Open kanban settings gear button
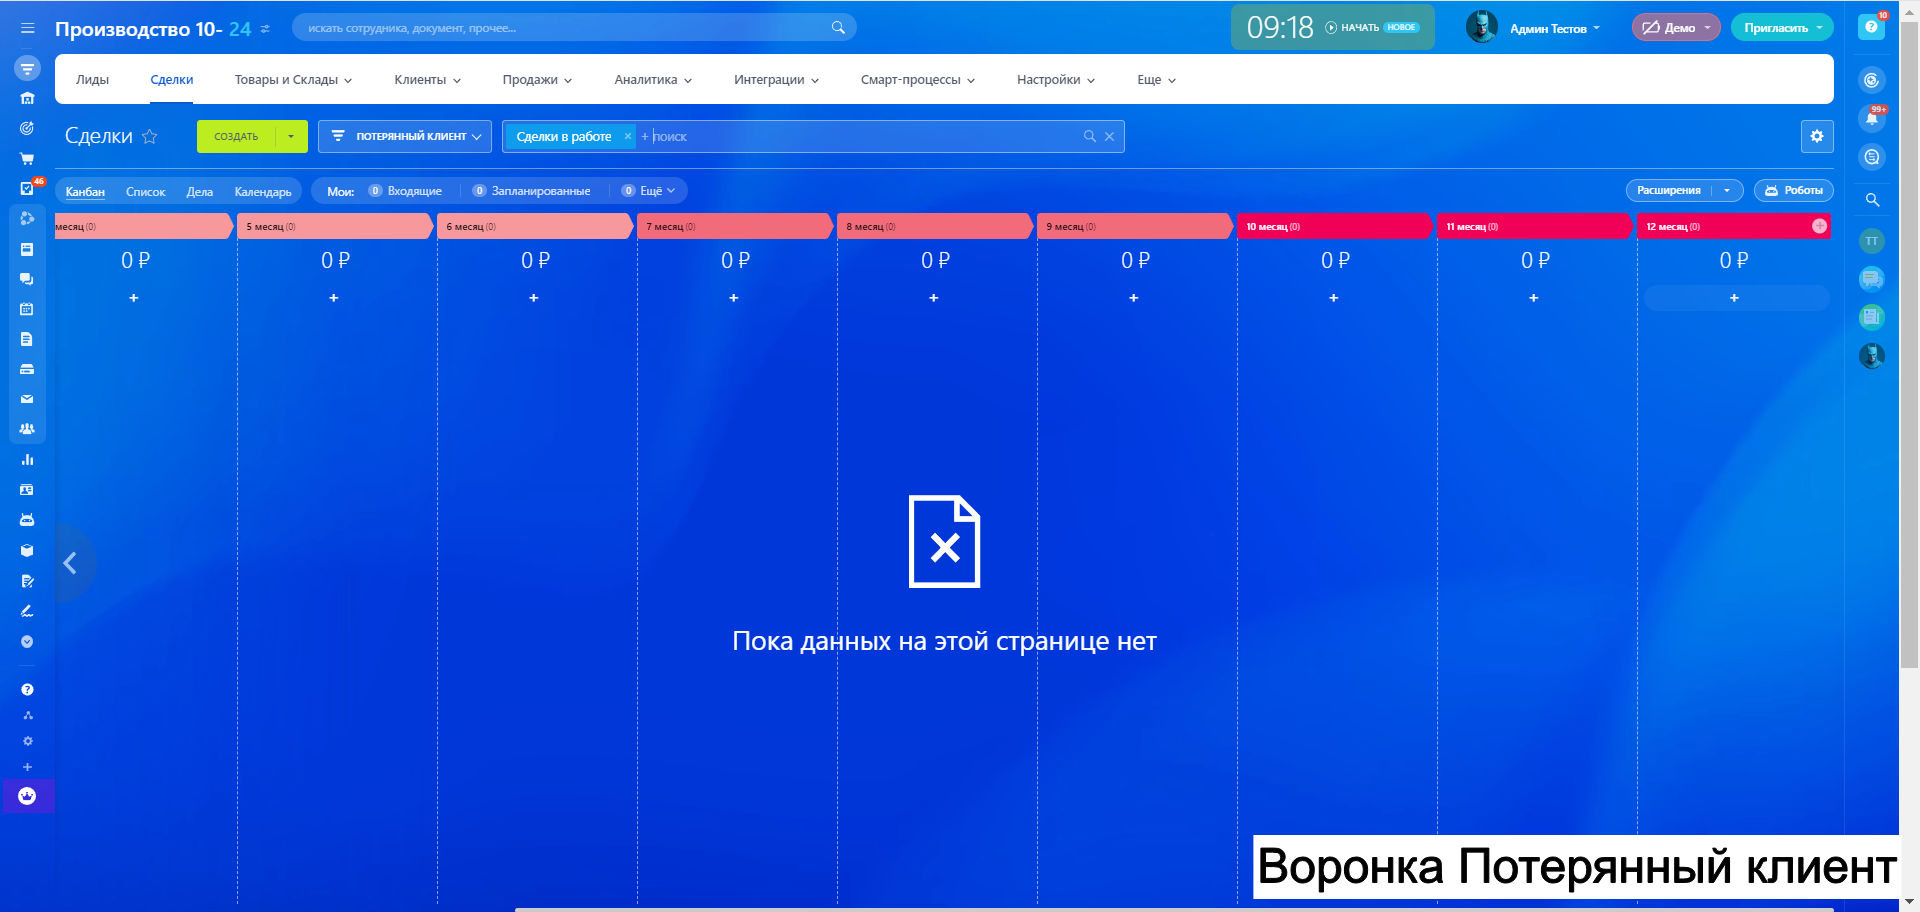1920x912 pixels. coord(1817,136)
